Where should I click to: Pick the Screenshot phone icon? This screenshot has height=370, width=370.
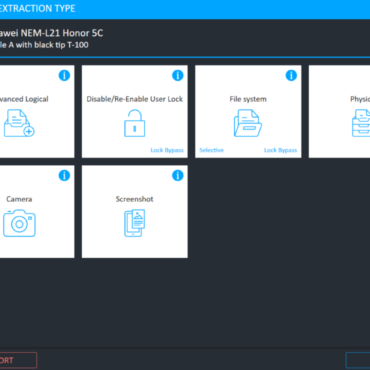135,223
